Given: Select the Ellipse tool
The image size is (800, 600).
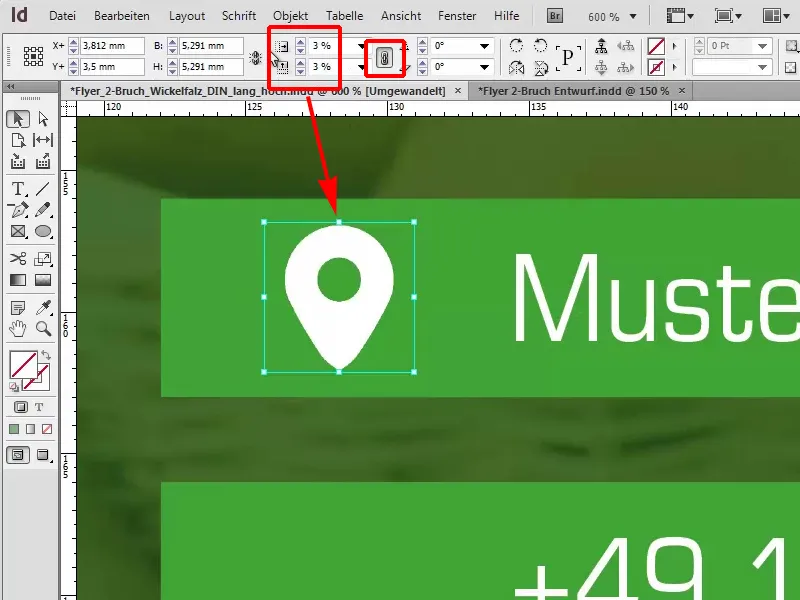Looking at the screenshot, I should pos(43,231).
